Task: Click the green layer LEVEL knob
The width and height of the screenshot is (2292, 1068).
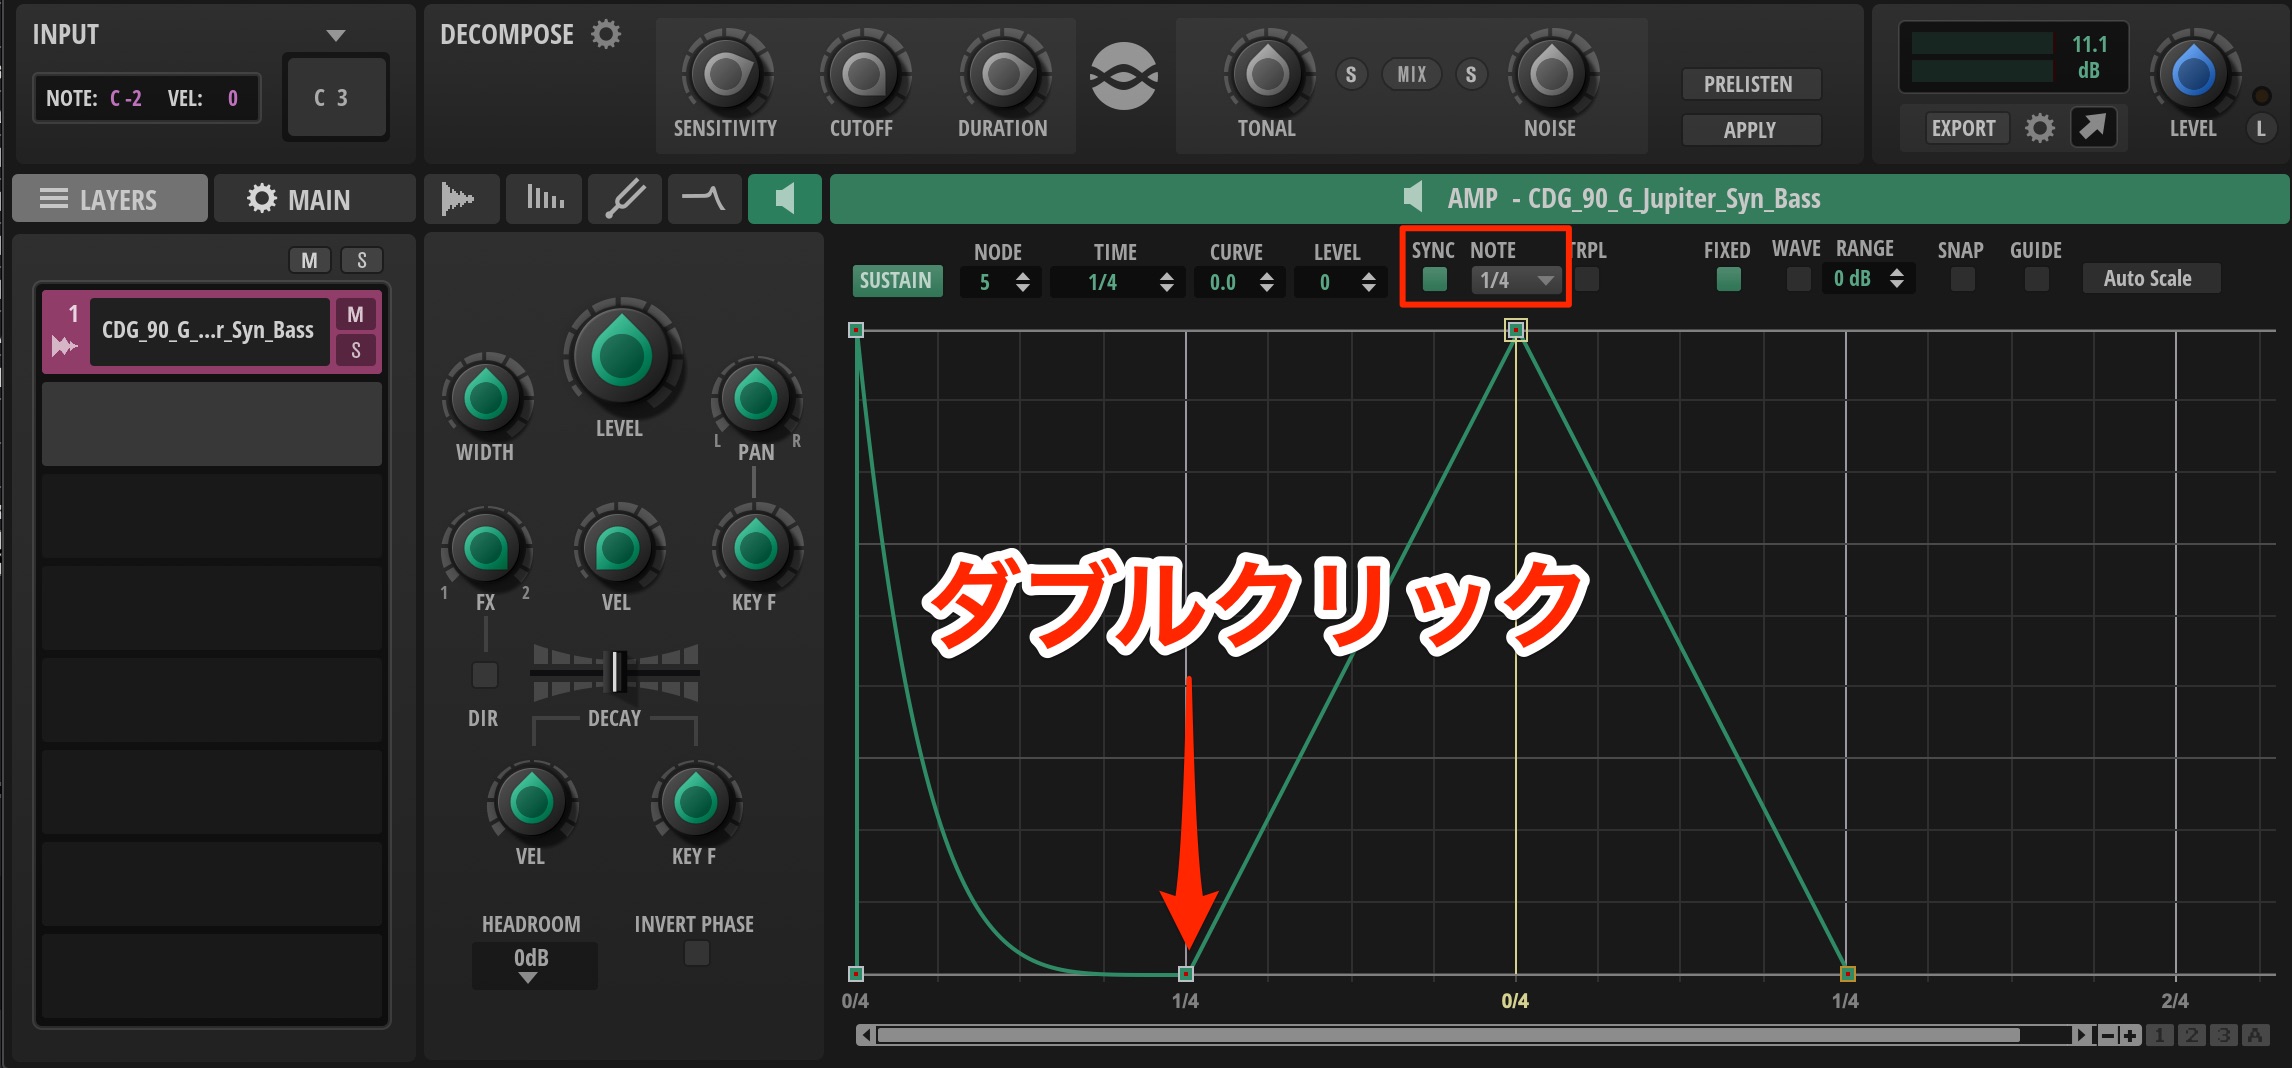Action: click(622, 355)
